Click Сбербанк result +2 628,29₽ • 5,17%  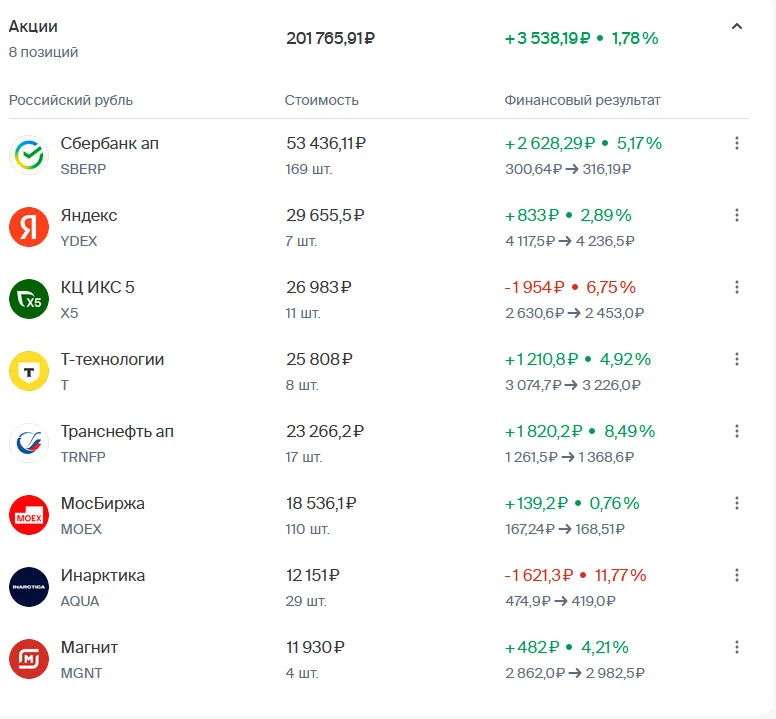583,144
